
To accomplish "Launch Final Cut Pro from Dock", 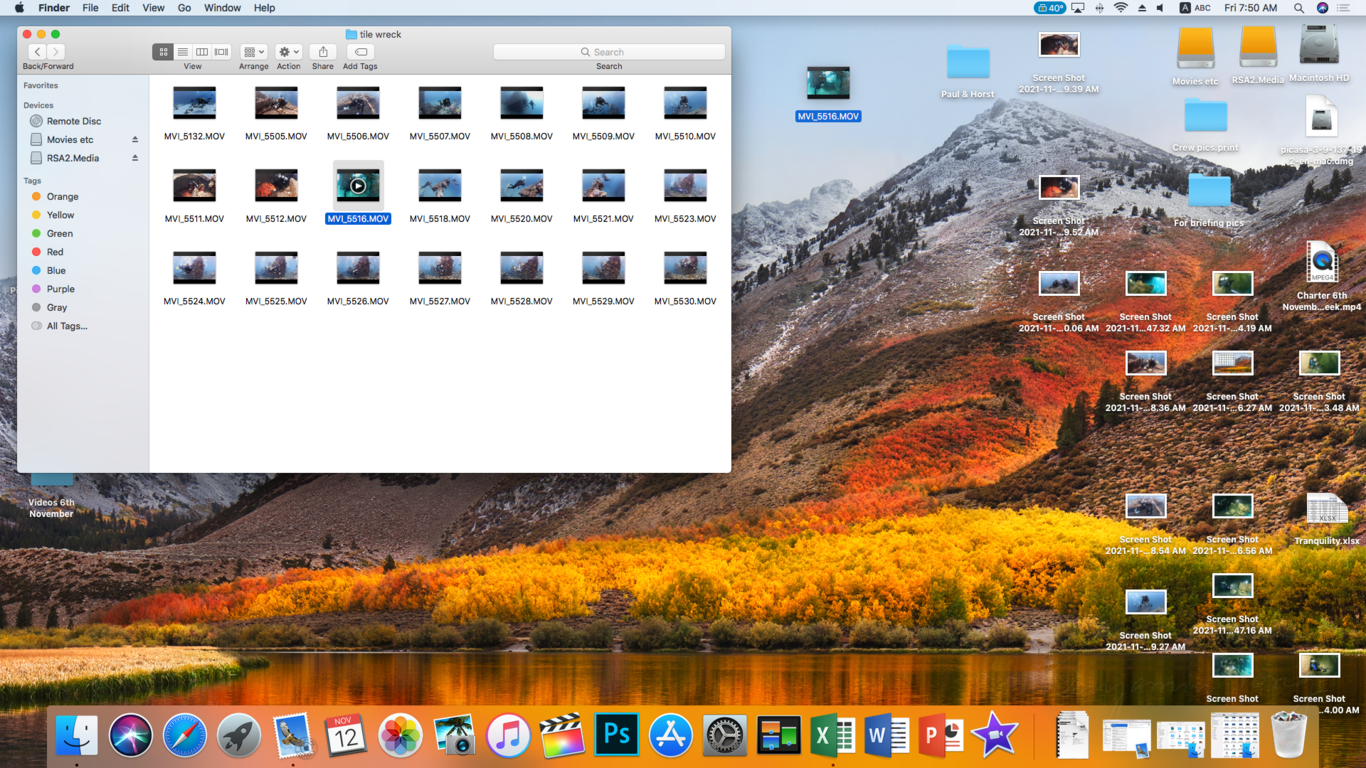I will [562, 737].
